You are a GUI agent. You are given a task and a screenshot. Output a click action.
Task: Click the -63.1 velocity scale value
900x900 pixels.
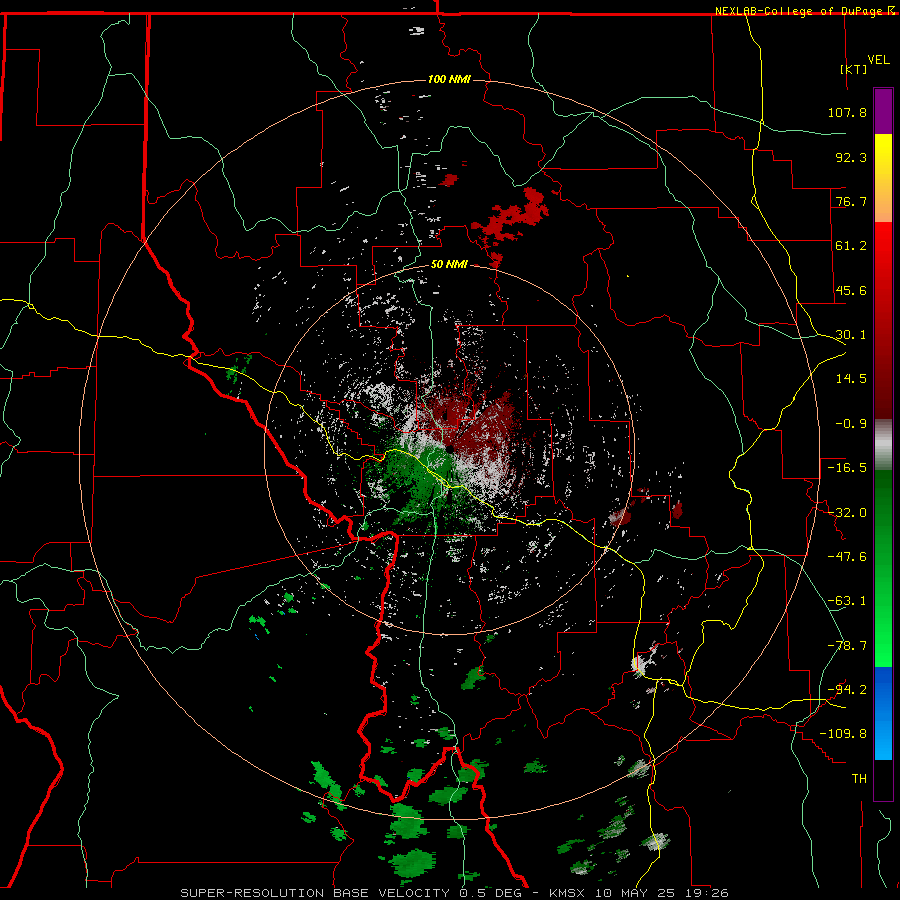pos(847,601)
